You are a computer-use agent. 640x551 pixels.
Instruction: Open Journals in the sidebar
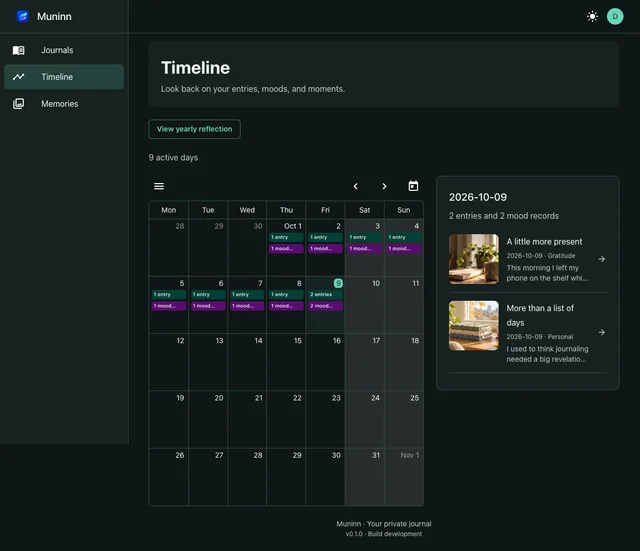click(64, 50)
